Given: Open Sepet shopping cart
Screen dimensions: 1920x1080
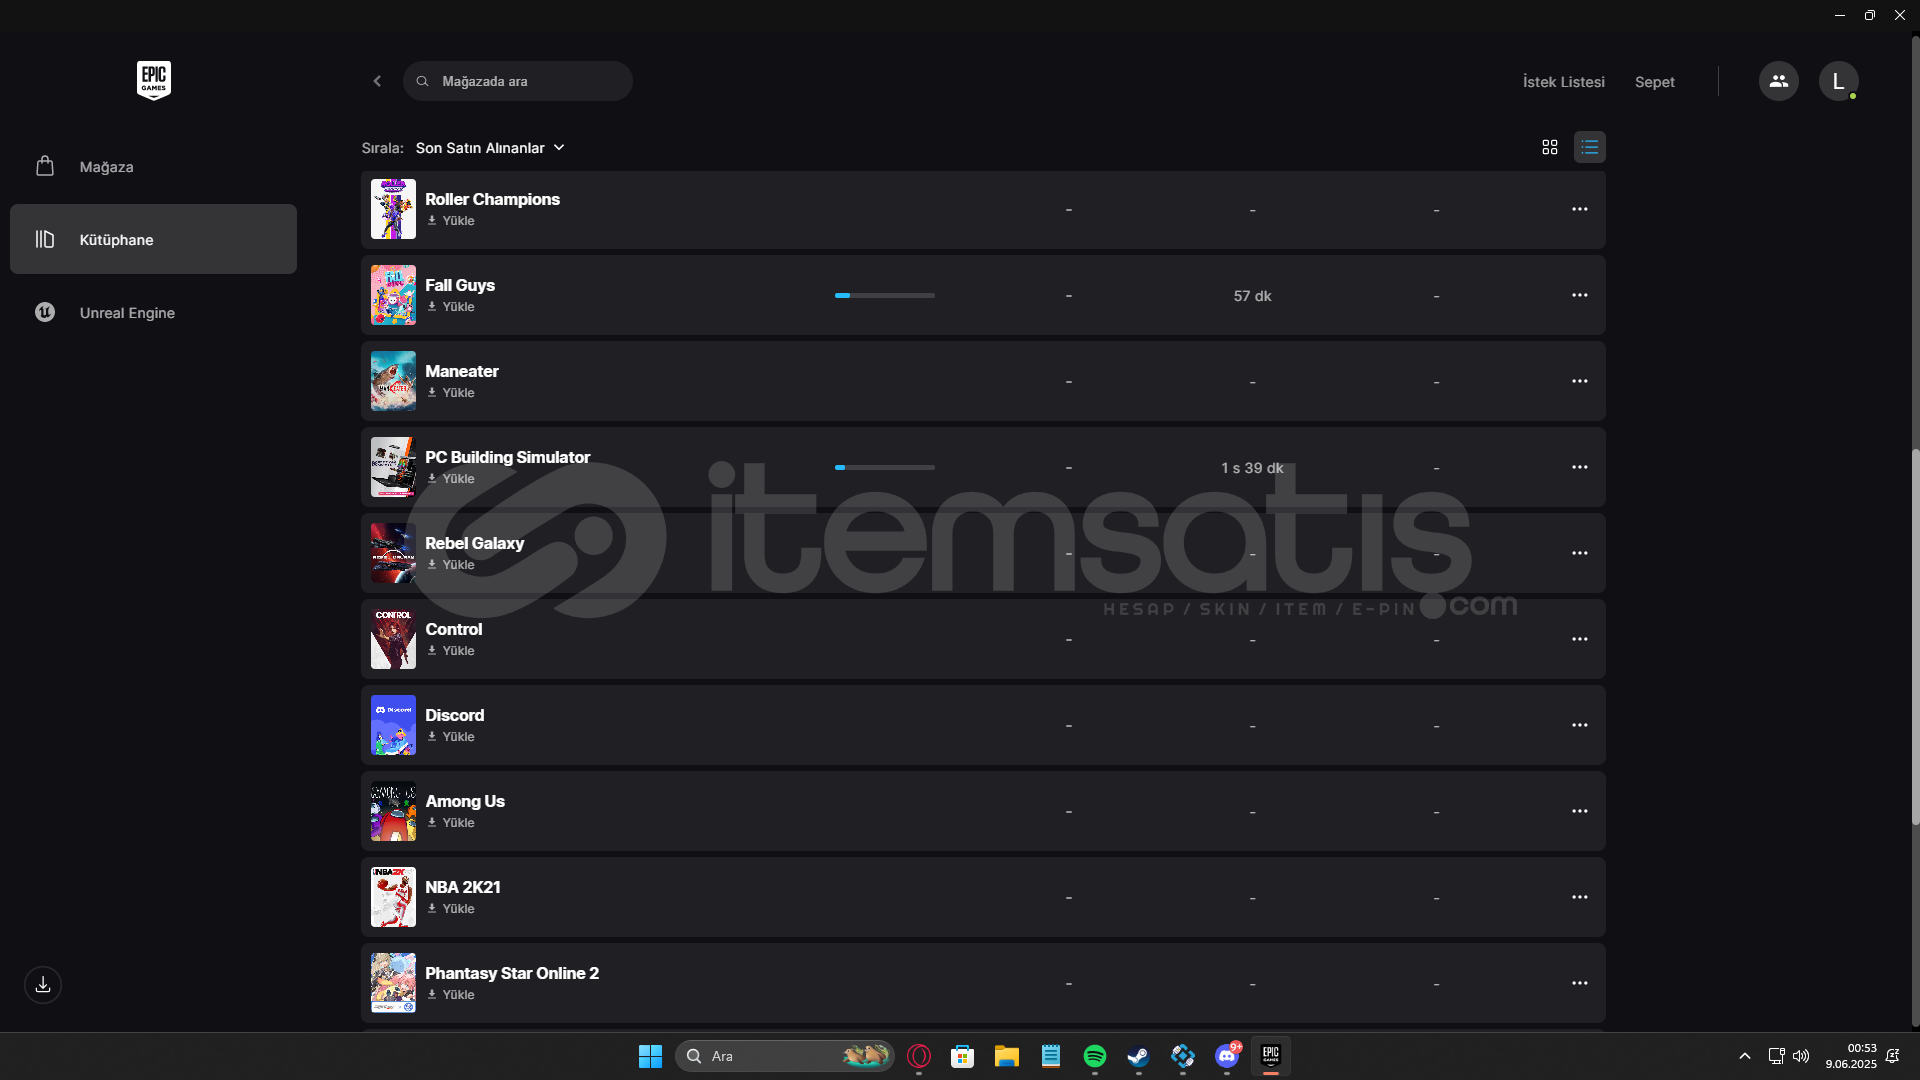Looking at the screenshot, I should coord(1654,82).
